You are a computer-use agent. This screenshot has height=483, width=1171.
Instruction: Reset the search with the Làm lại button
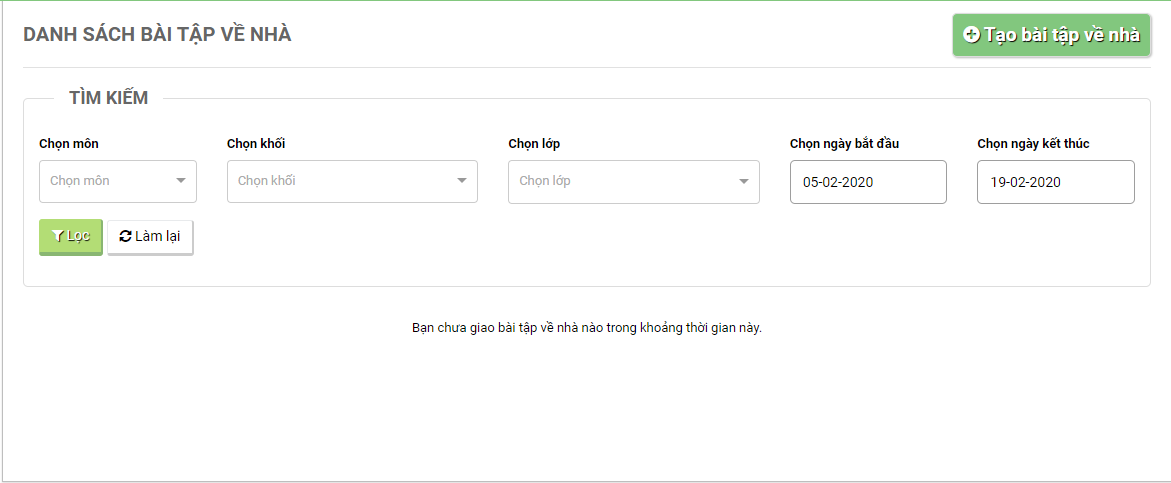click(150, 237)
